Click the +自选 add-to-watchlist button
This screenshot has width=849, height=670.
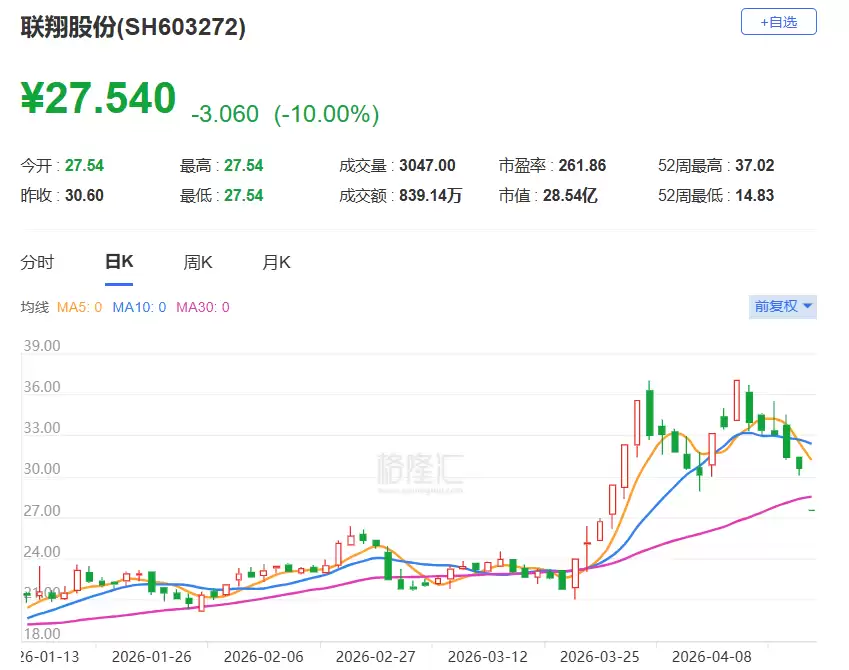pyautogui.click(x=778, y=21)
